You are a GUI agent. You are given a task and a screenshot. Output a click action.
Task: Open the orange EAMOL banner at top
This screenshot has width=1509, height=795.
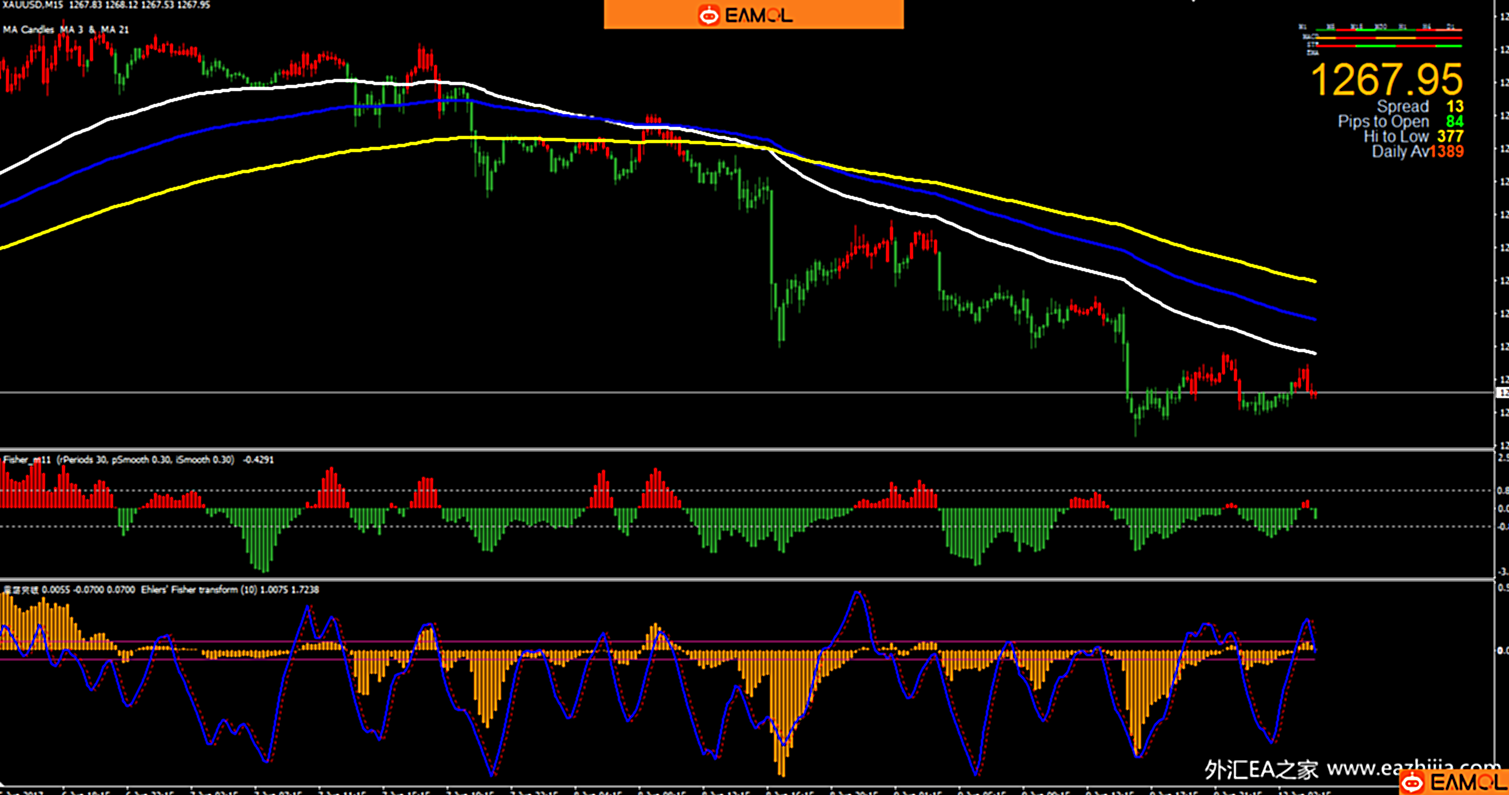click(753, 15)
